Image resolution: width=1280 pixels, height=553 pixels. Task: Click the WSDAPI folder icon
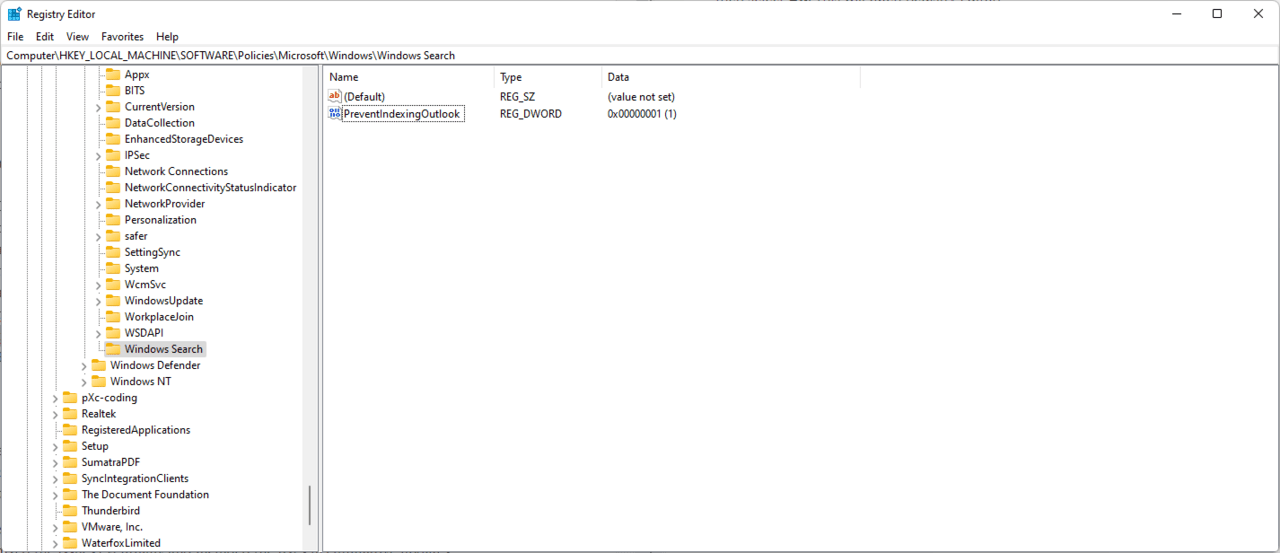coord(112,333)
